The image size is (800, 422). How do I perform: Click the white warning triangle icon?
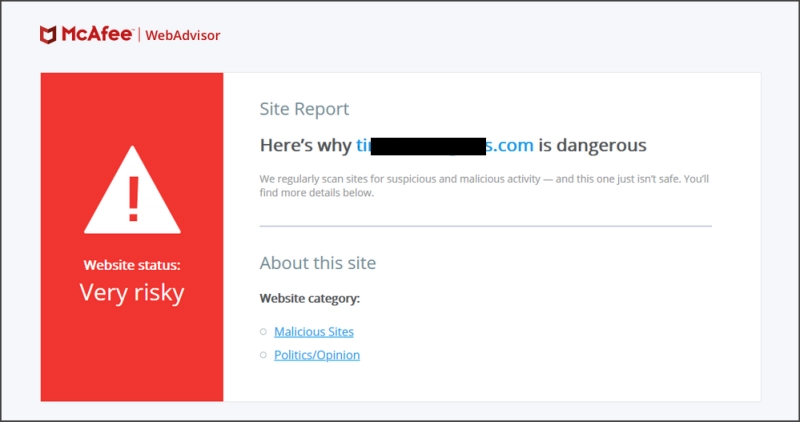click(132, 190)
